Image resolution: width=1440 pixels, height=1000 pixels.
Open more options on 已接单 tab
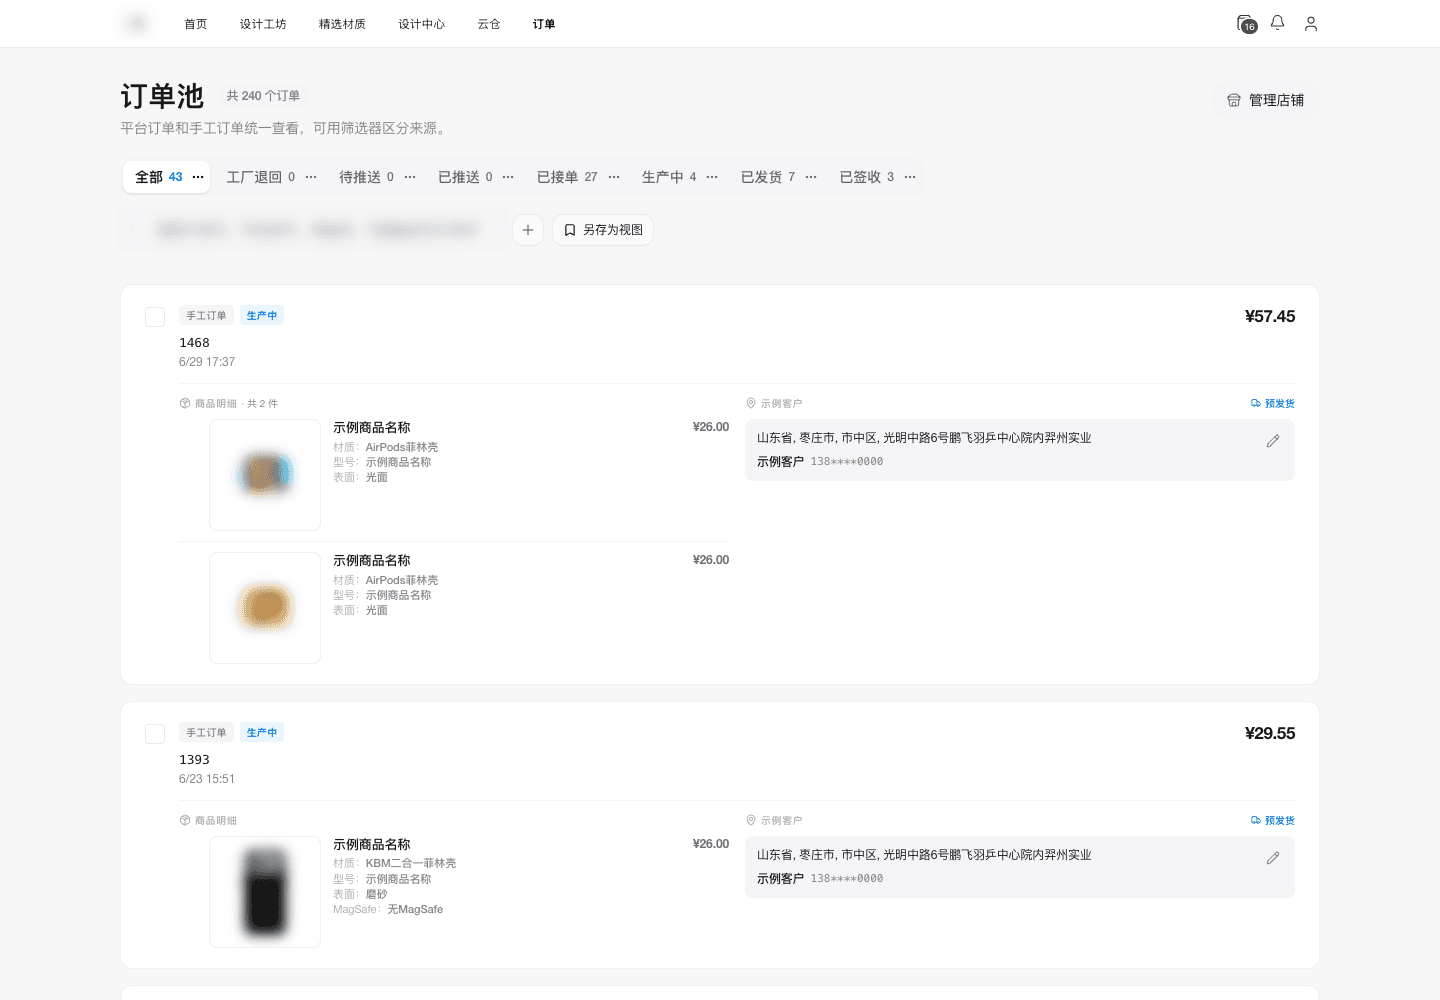point(614,177)
